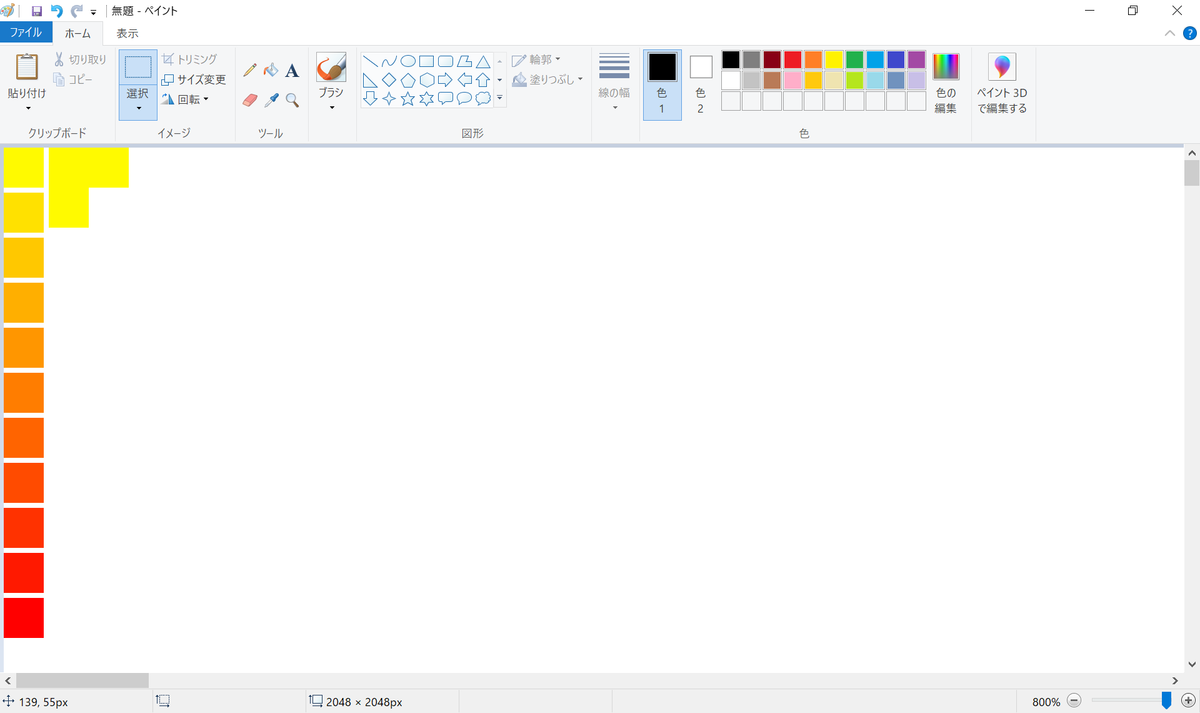The image size is (1200, 713).
Task: Select the five-pointed star shape
Action: (407, 98)
